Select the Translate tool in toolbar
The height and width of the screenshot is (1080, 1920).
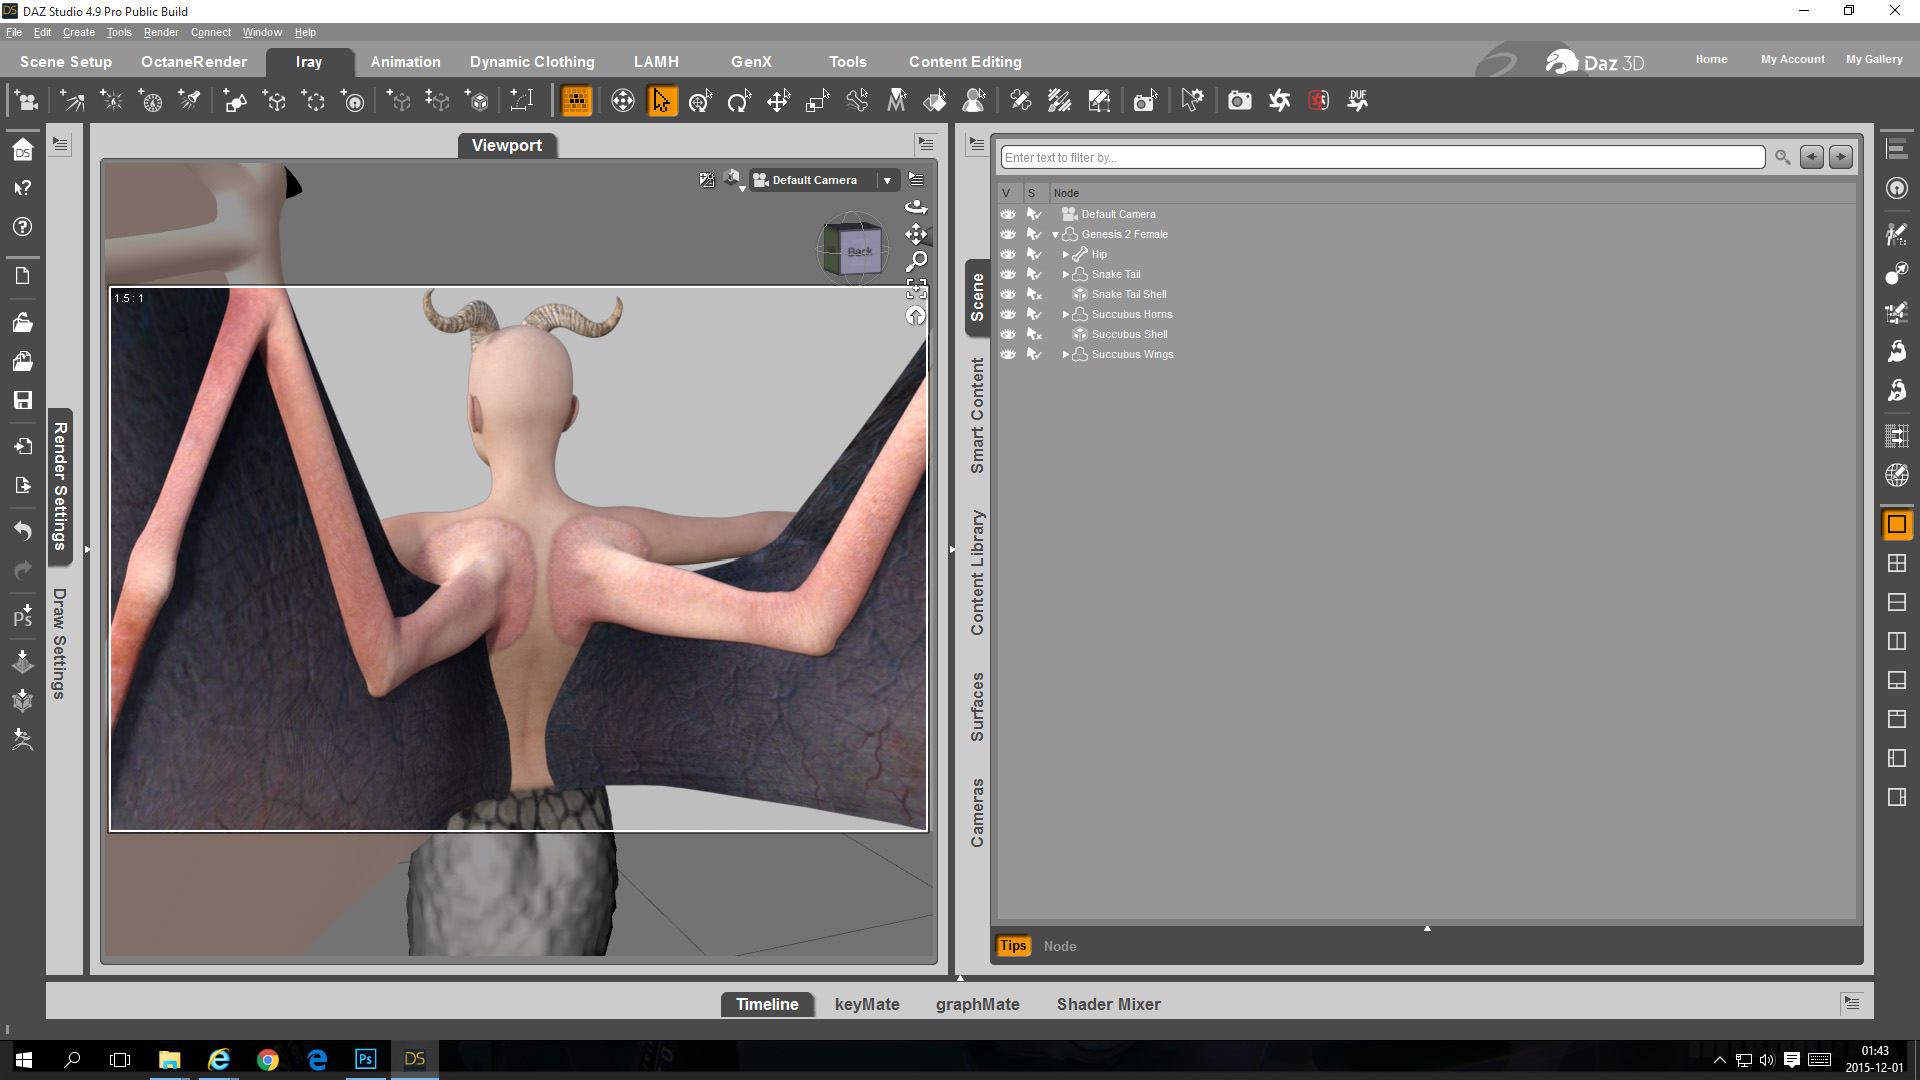tap(778, 101)
